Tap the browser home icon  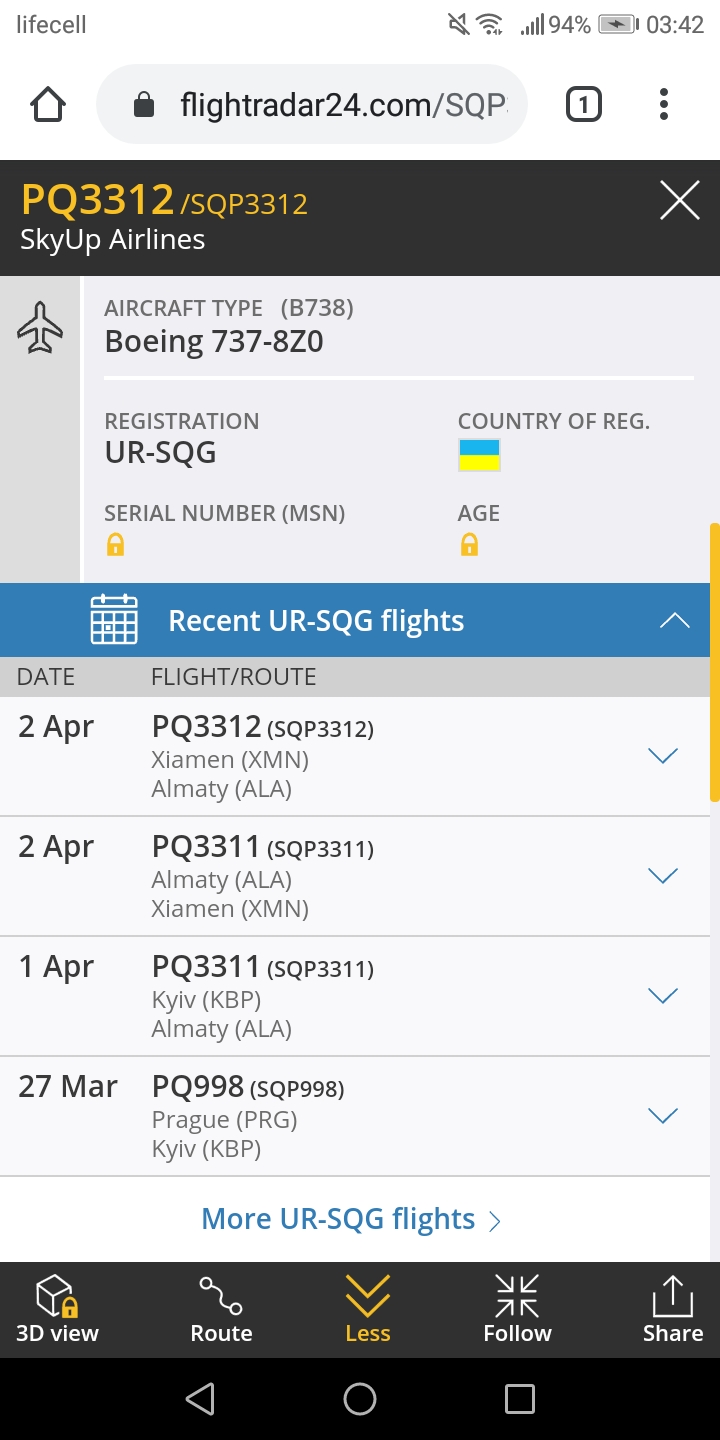pyautogui.click(x=48, y=105)
